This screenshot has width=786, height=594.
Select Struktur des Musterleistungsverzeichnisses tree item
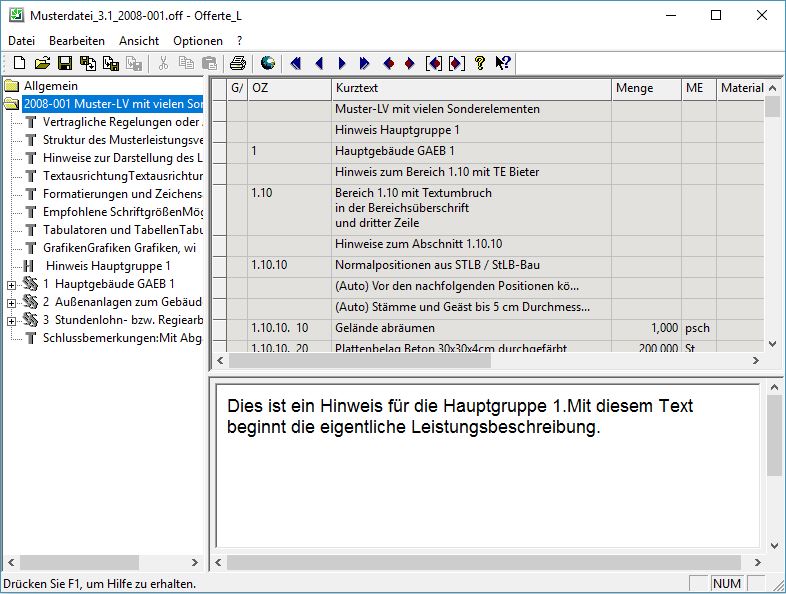coord(122,140)
